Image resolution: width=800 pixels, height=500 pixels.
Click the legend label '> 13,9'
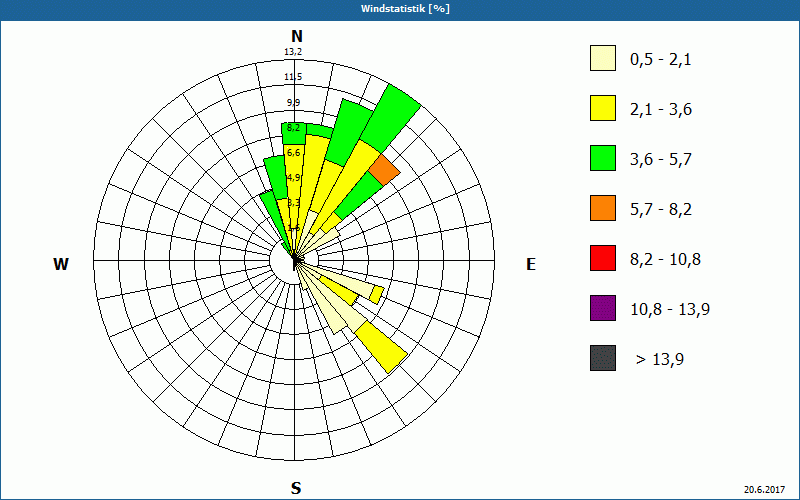pos(660,360)
